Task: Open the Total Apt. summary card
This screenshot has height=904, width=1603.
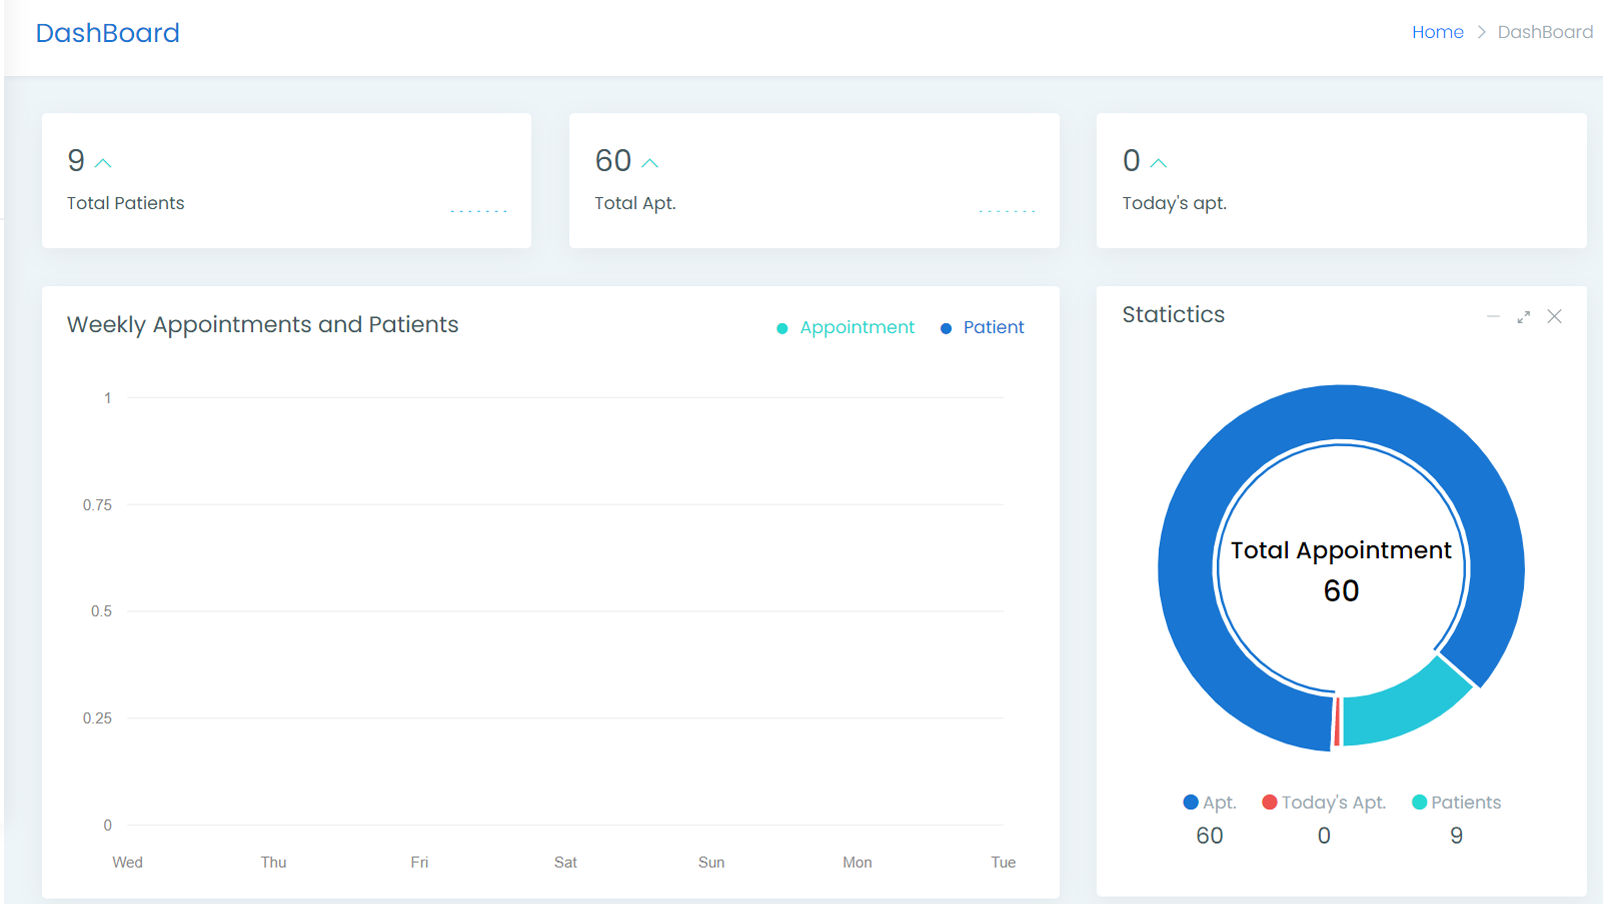Action: click(814, 181)
